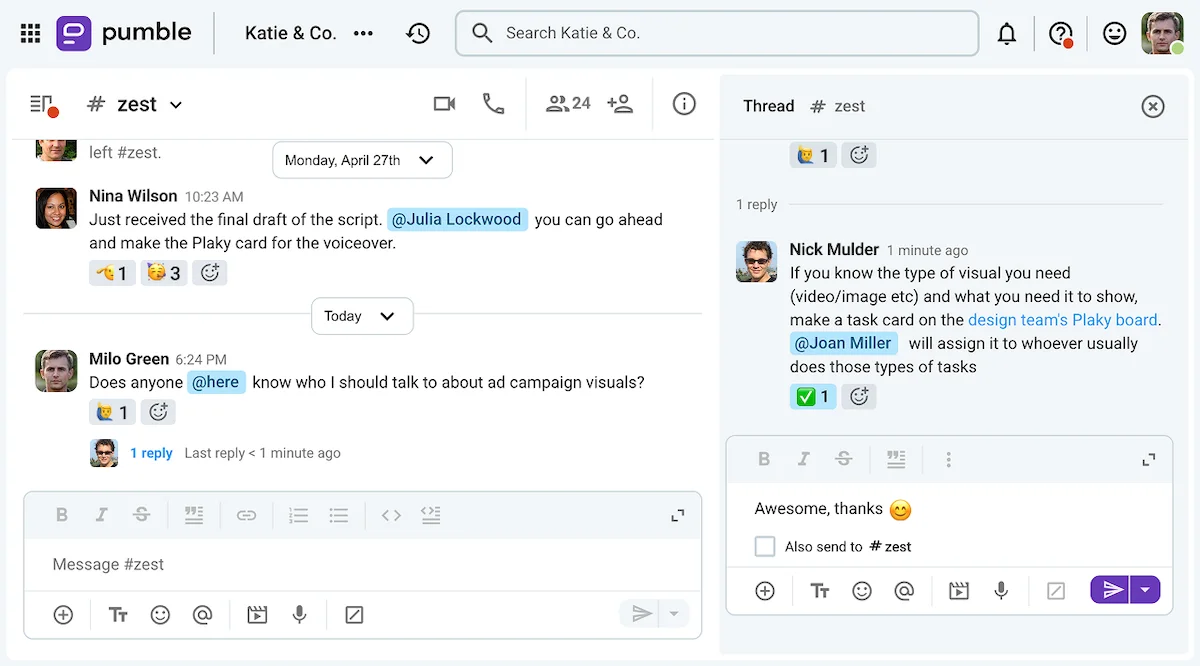This screenshot has width=1200, height=666.
Task: Toggle numbered list in message editor
Action: coord(298,515)
